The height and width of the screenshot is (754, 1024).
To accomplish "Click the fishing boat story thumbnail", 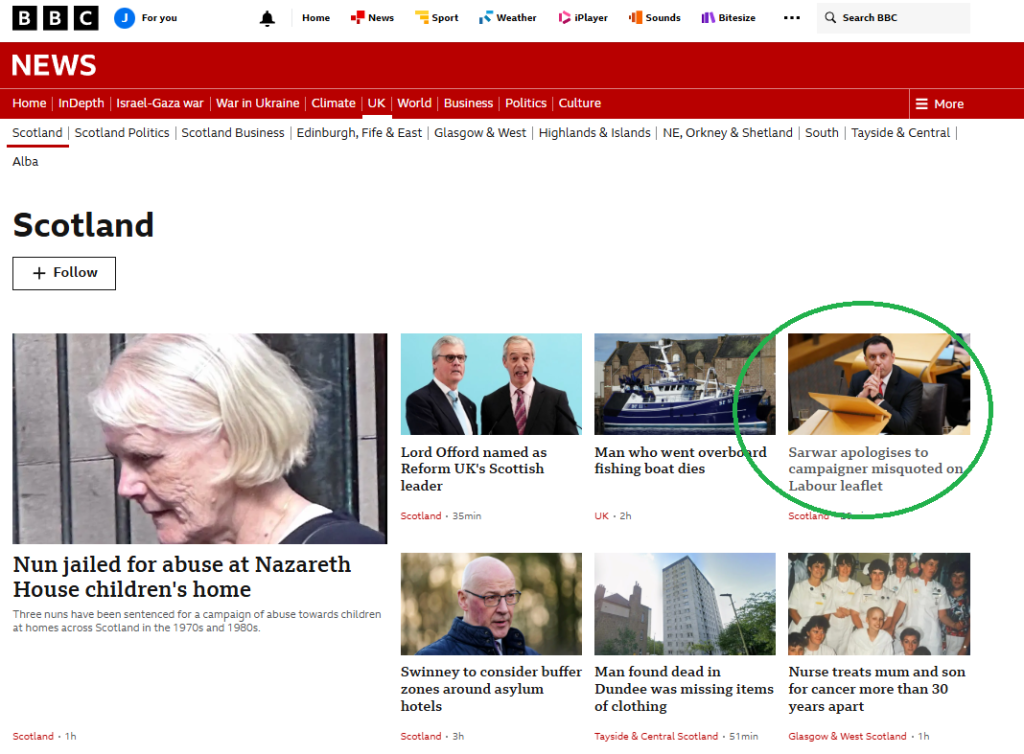I will coord(684,384).
